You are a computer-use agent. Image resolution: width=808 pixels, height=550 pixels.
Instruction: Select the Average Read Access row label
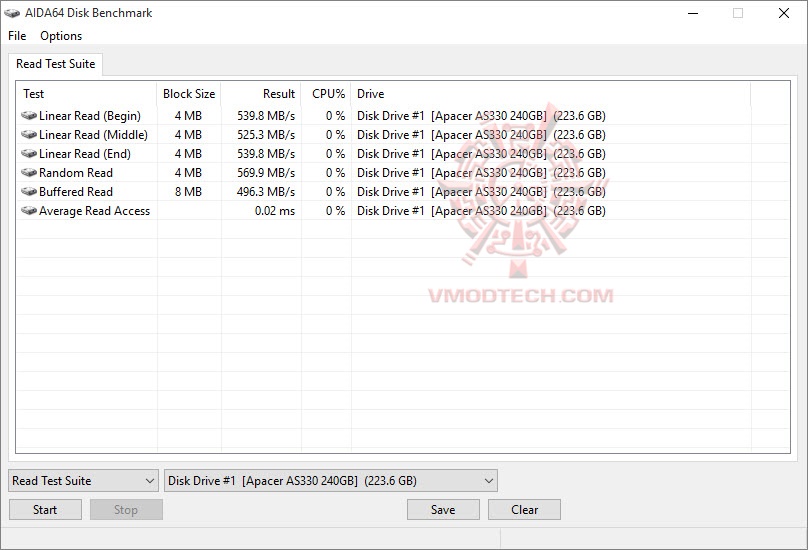click(94, 211)
